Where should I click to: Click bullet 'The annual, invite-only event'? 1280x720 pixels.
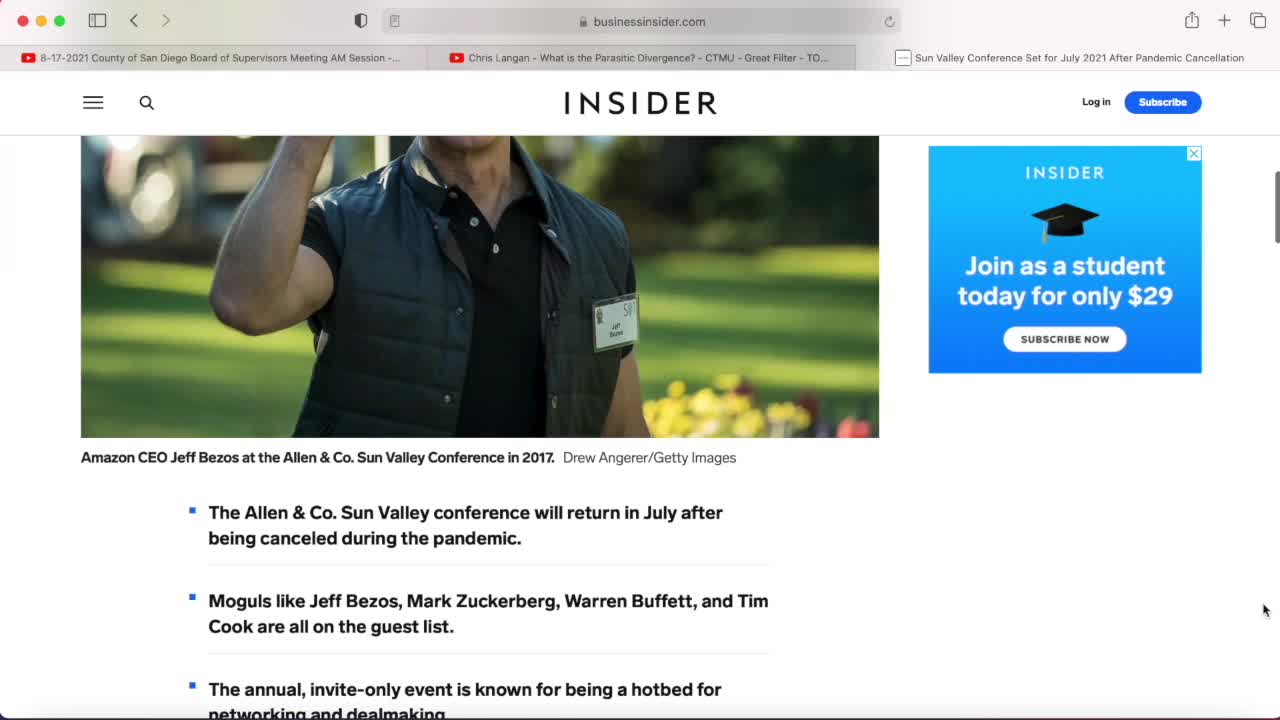pyautogui.click(x=465, y=700)
